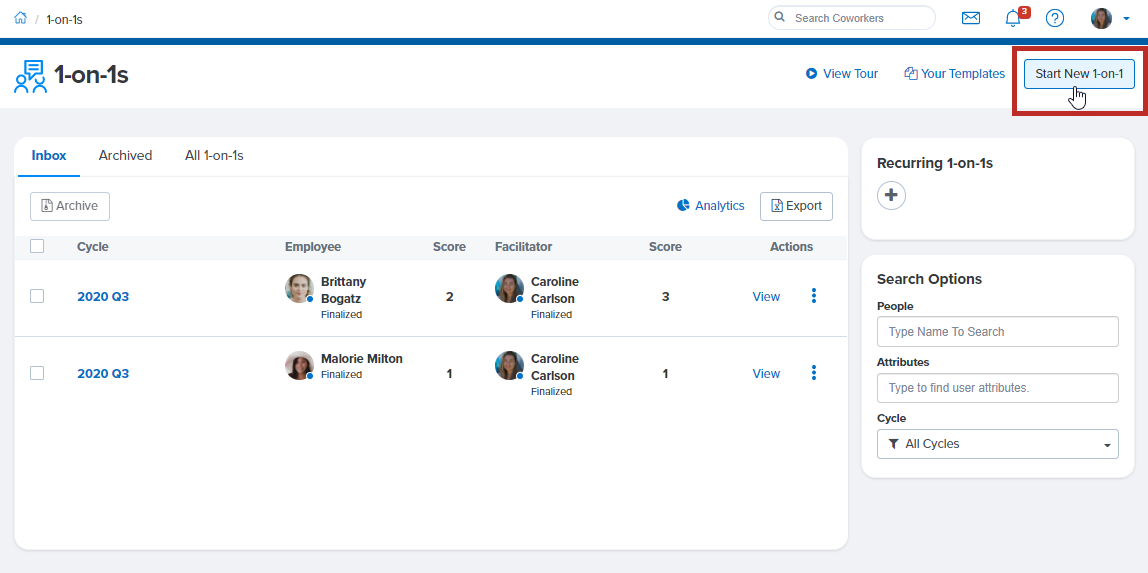
Task: Select the Brittany Bogatz row checkbox
Action: [37, 296]
